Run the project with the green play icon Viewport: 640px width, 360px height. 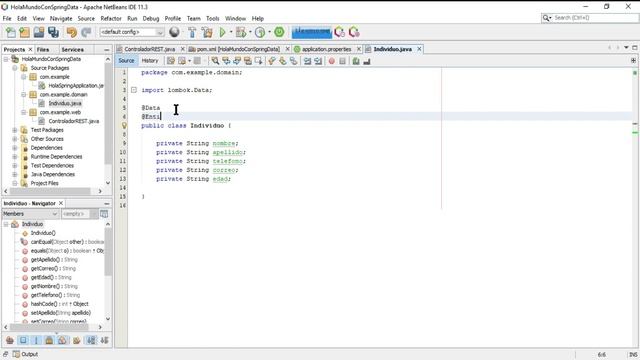[x=222, y=32]
